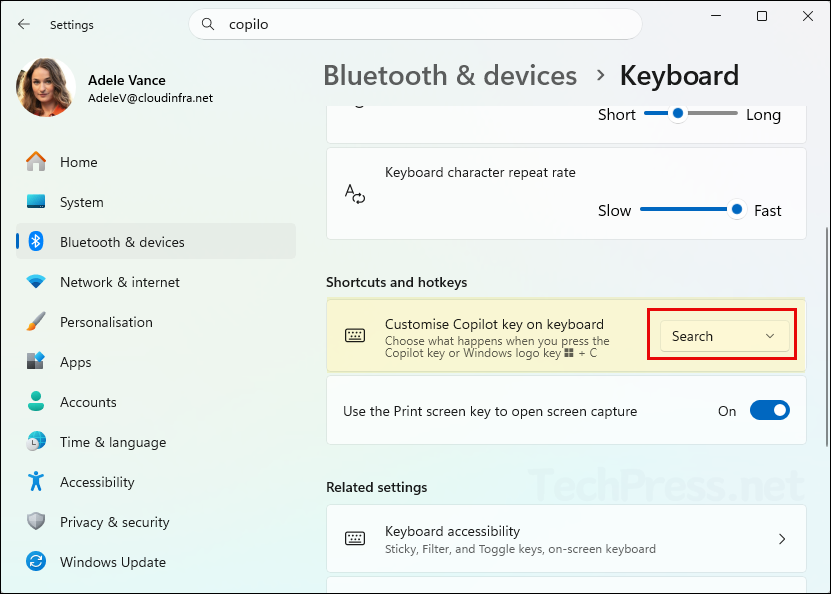Screen dimensions: 831x594
Task: Click the back arrow in the title bar
Action: pyautogui.click(x=23, y=24)
